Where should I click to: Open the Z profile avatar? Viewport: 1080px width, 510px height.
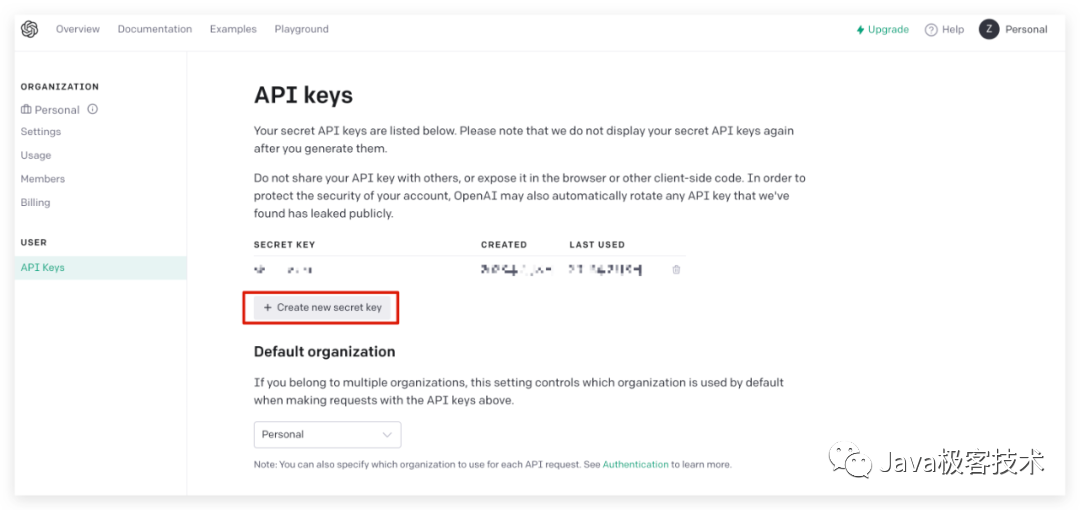(989, 29)
